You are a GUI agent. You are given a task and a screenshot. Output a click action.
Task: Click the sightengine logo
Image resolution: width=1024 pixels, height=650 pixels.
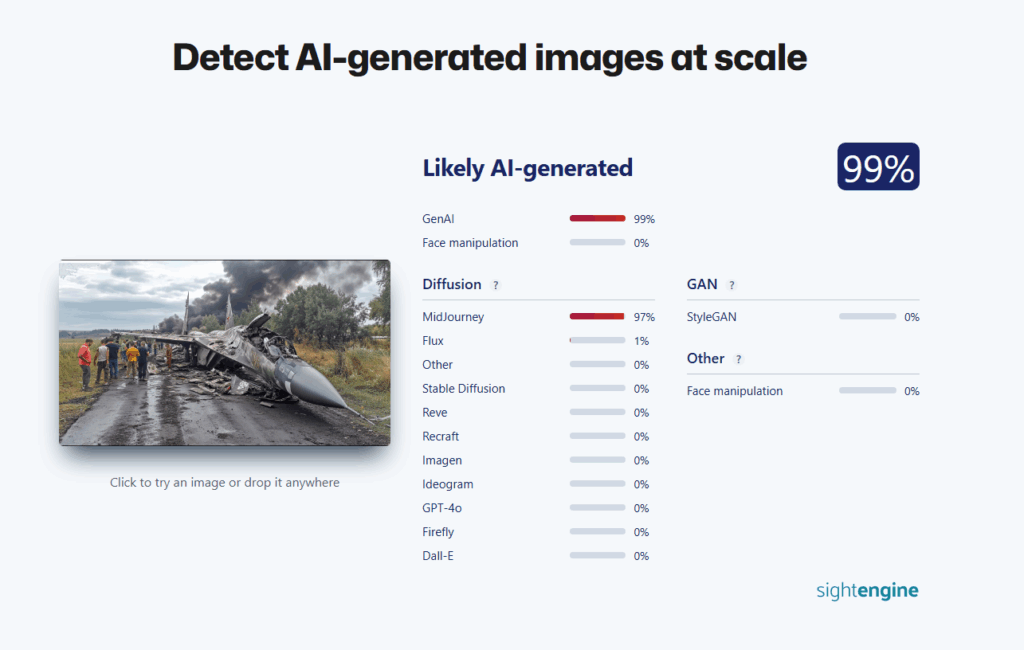pos(866,590)
